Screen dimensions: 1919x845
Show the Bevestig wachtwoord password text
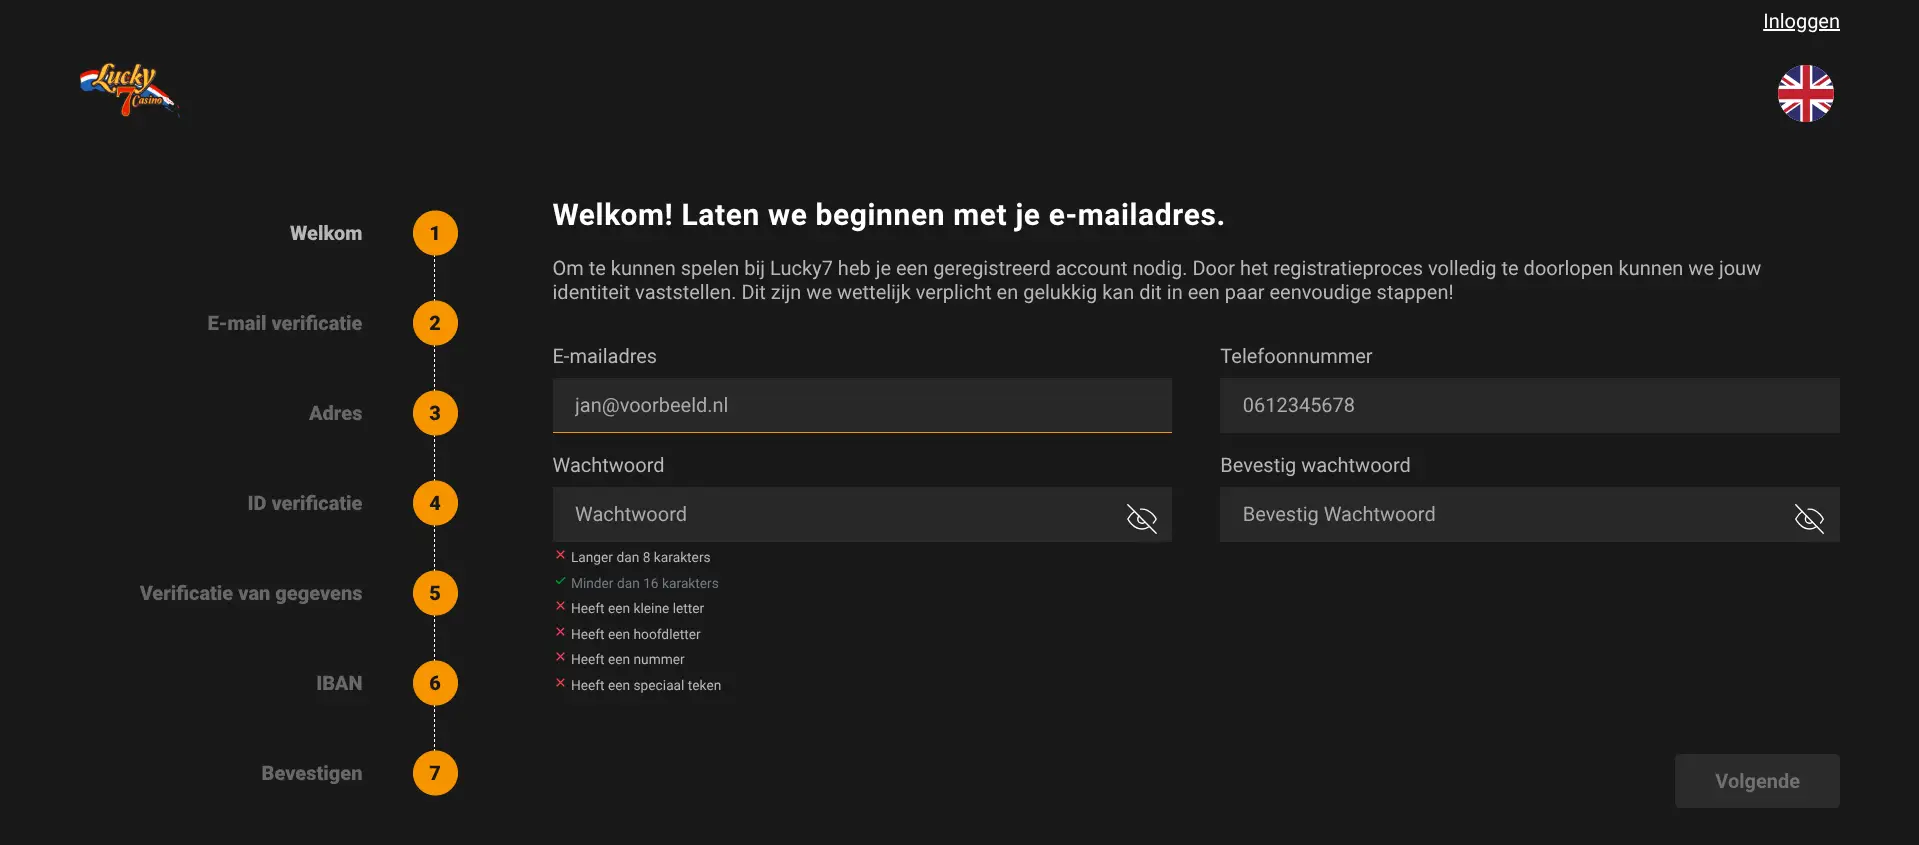pos(1809,518)
